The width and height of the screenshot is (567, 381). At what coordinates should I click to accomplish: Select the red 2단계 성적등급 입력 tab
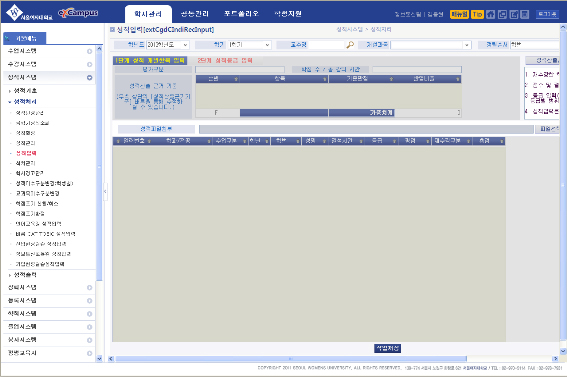coord(225,60)
